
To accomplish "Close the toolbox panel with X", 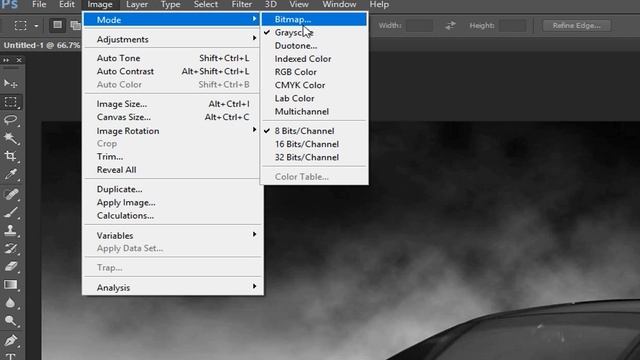I will (x=19, y=60).
